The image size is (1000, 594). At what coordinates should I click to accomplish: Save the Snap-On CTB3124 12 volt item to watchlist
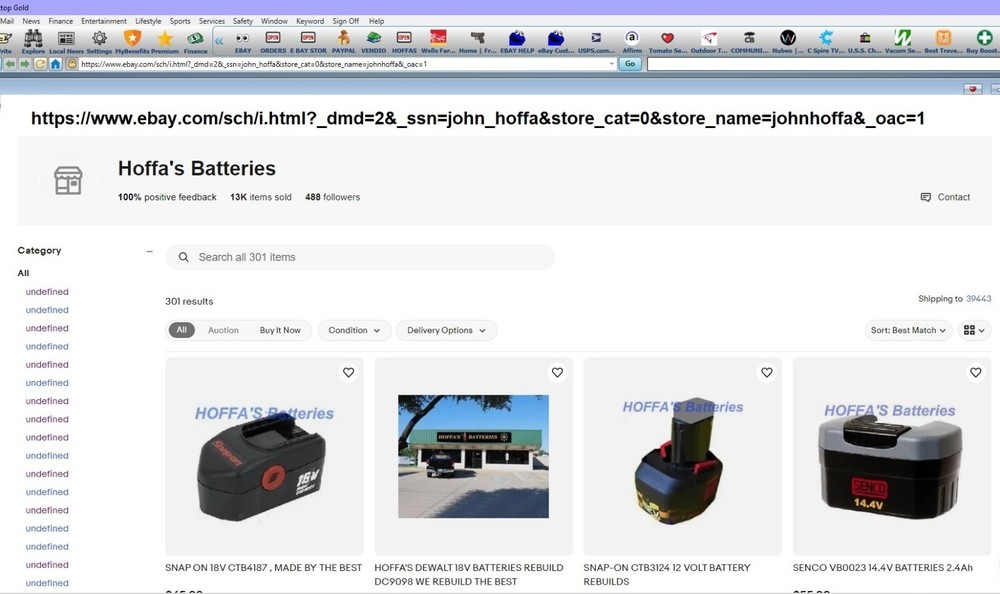767,373
